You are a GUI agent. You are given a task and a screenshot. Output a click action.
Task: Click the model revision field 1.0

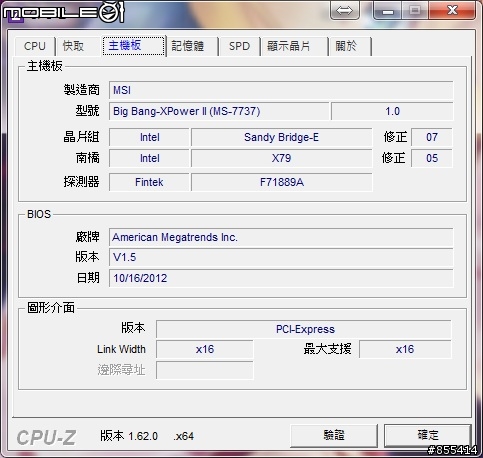[392, 111]
